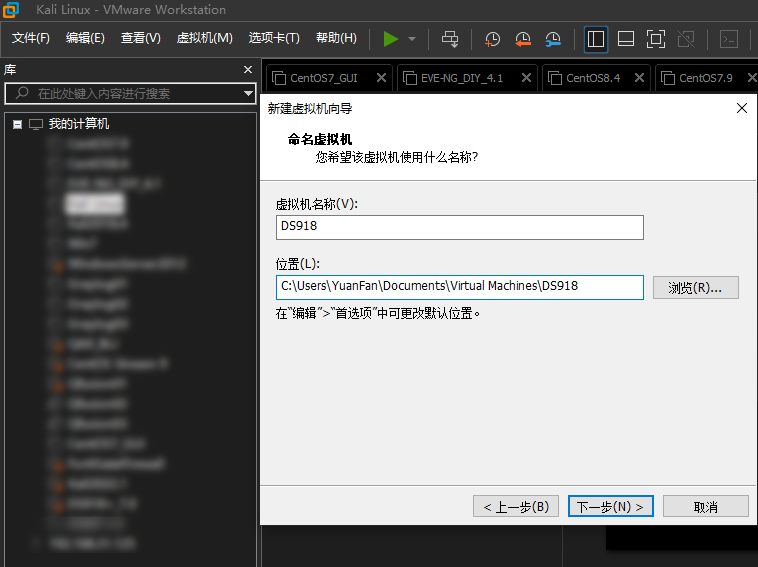Open the snapshot manager icon
The image size is (758, 567).
tap(553, 39)
